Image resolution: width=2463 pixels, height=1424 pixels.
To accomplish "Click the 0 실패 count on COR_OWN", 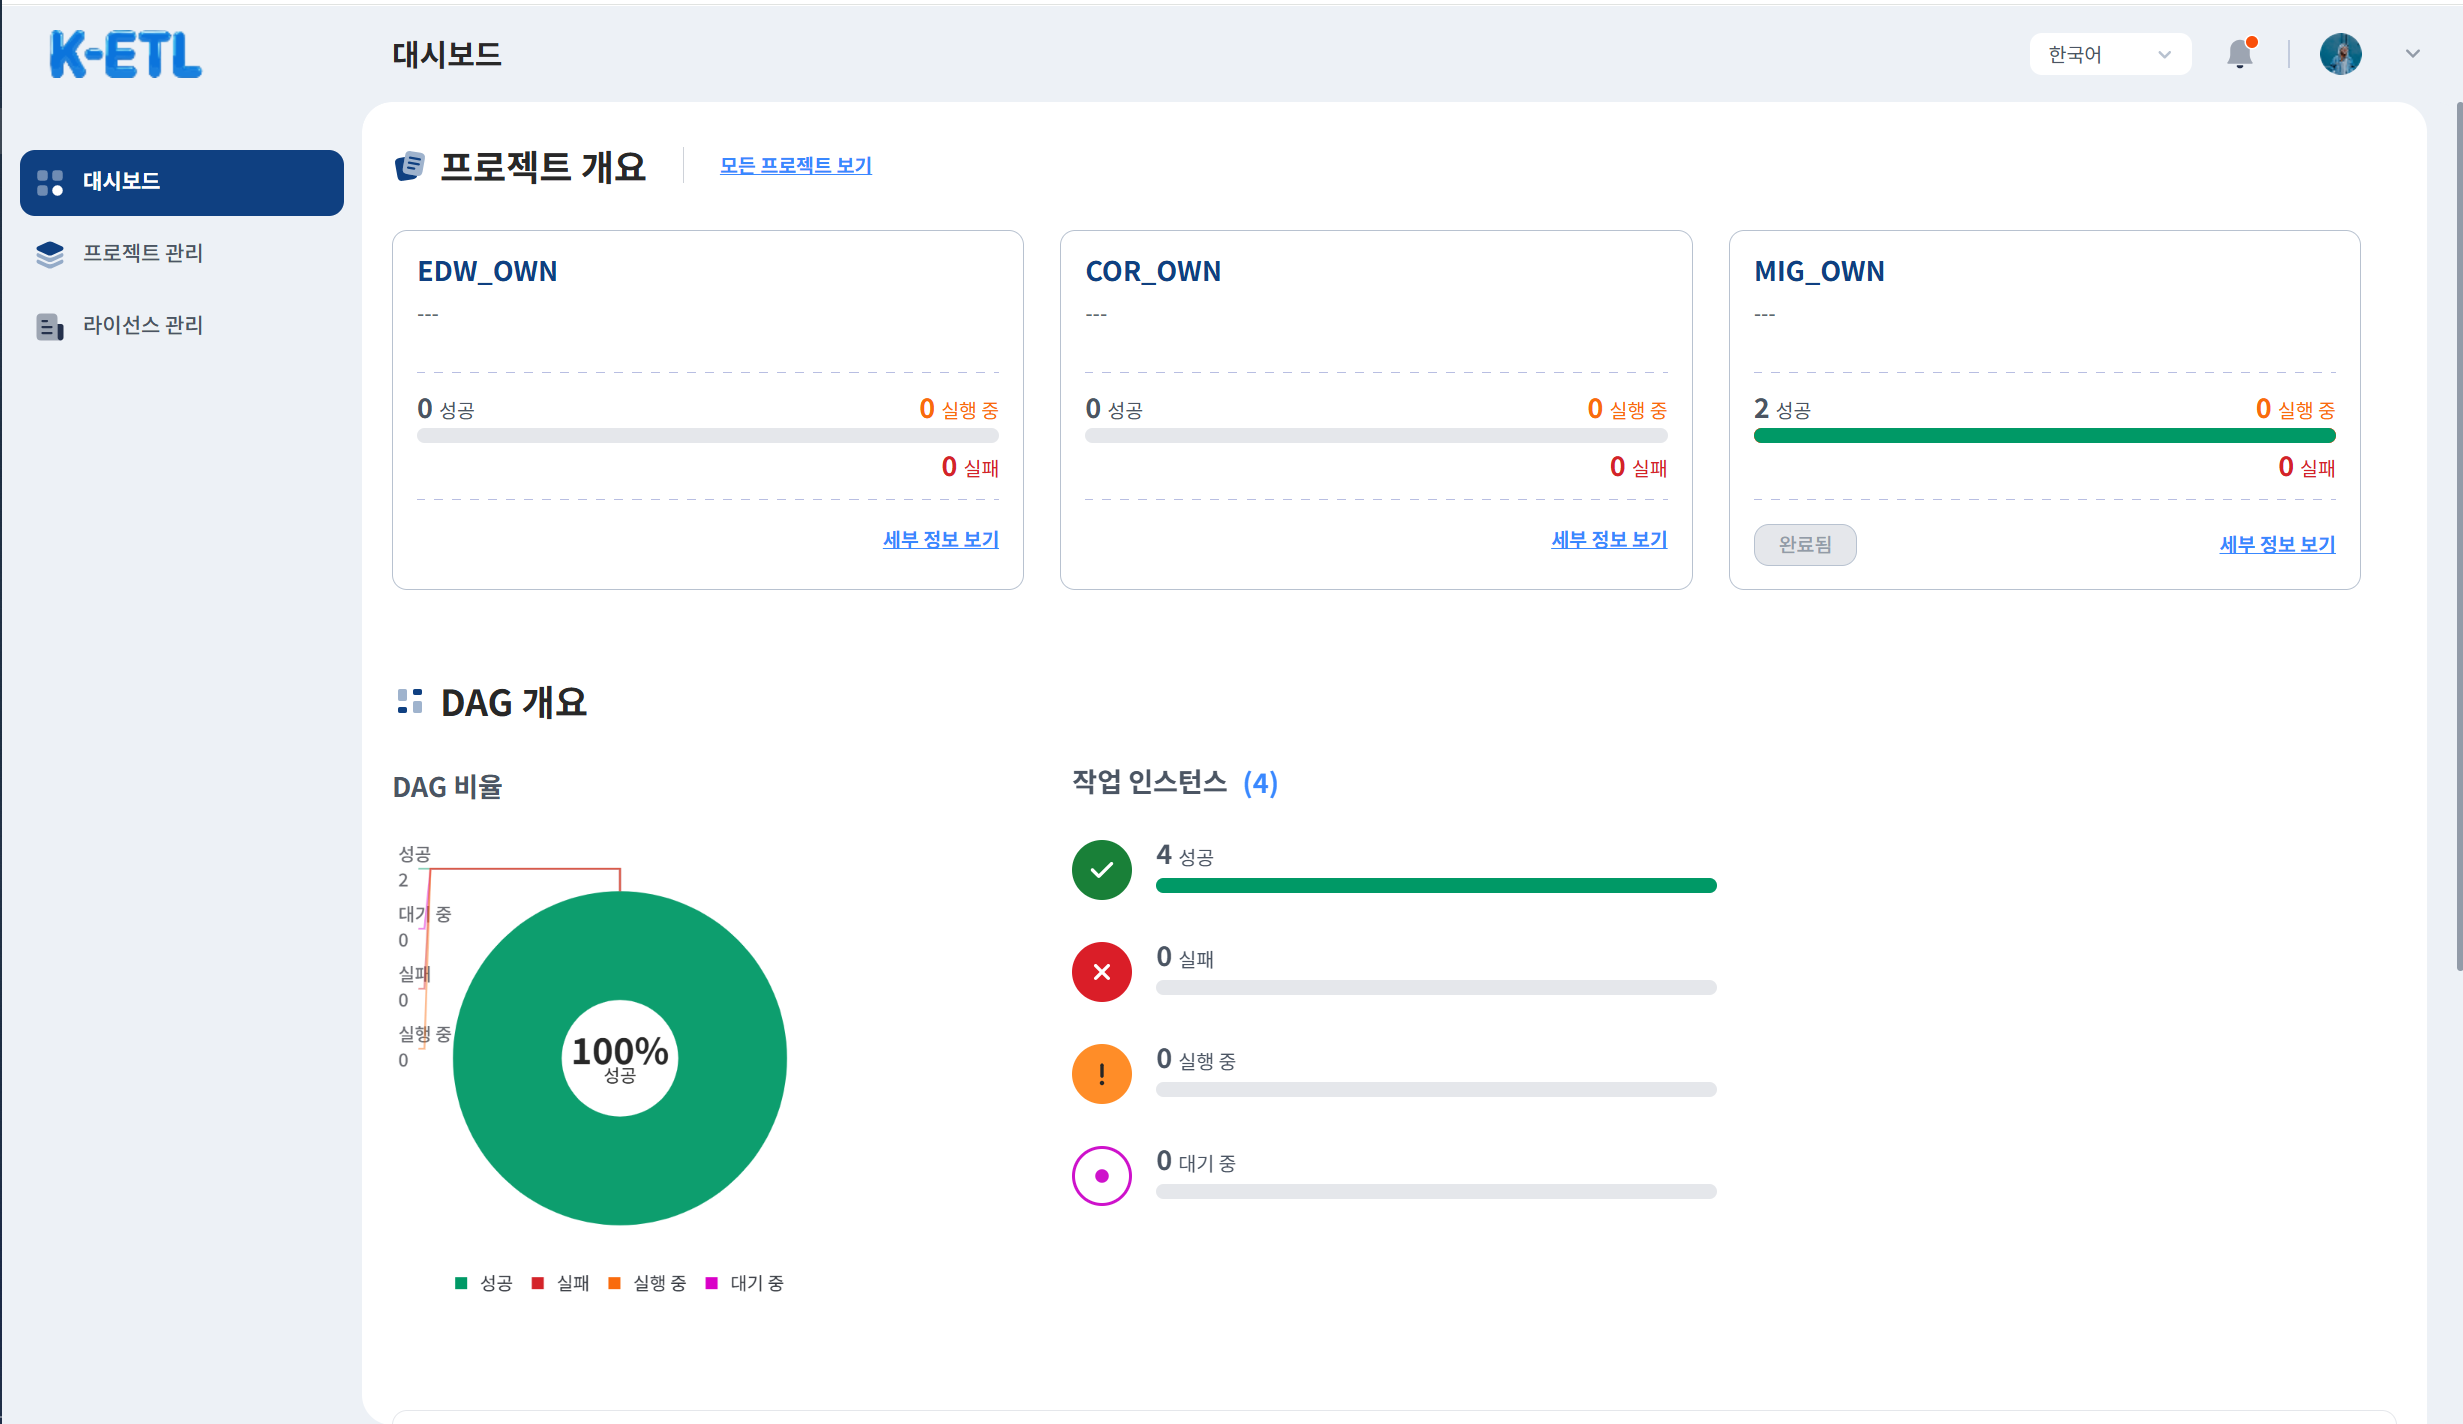I will [x=1638, y=467].
